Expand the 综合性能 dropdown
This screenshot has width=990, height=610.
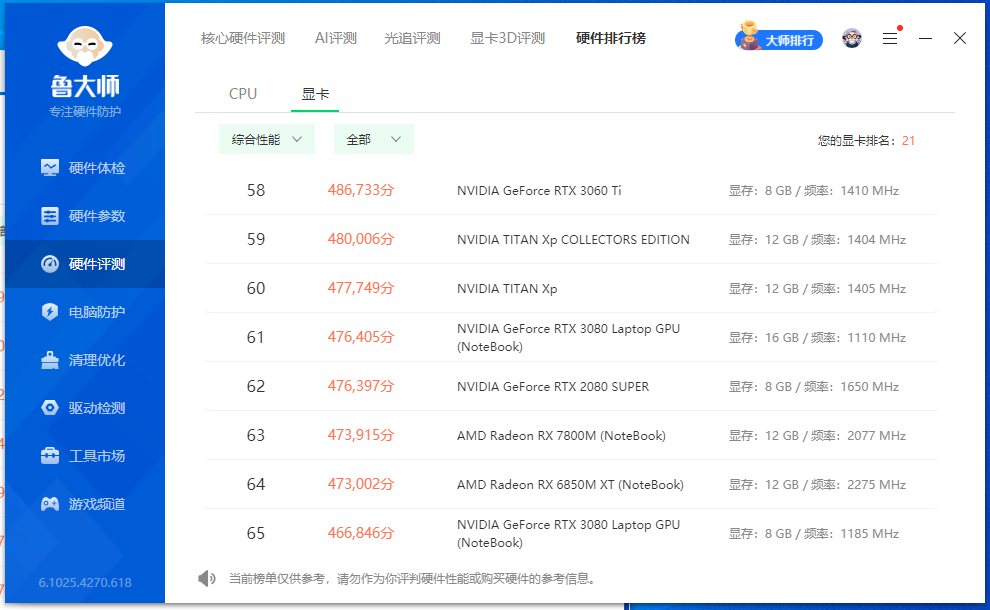coord(266,140)
